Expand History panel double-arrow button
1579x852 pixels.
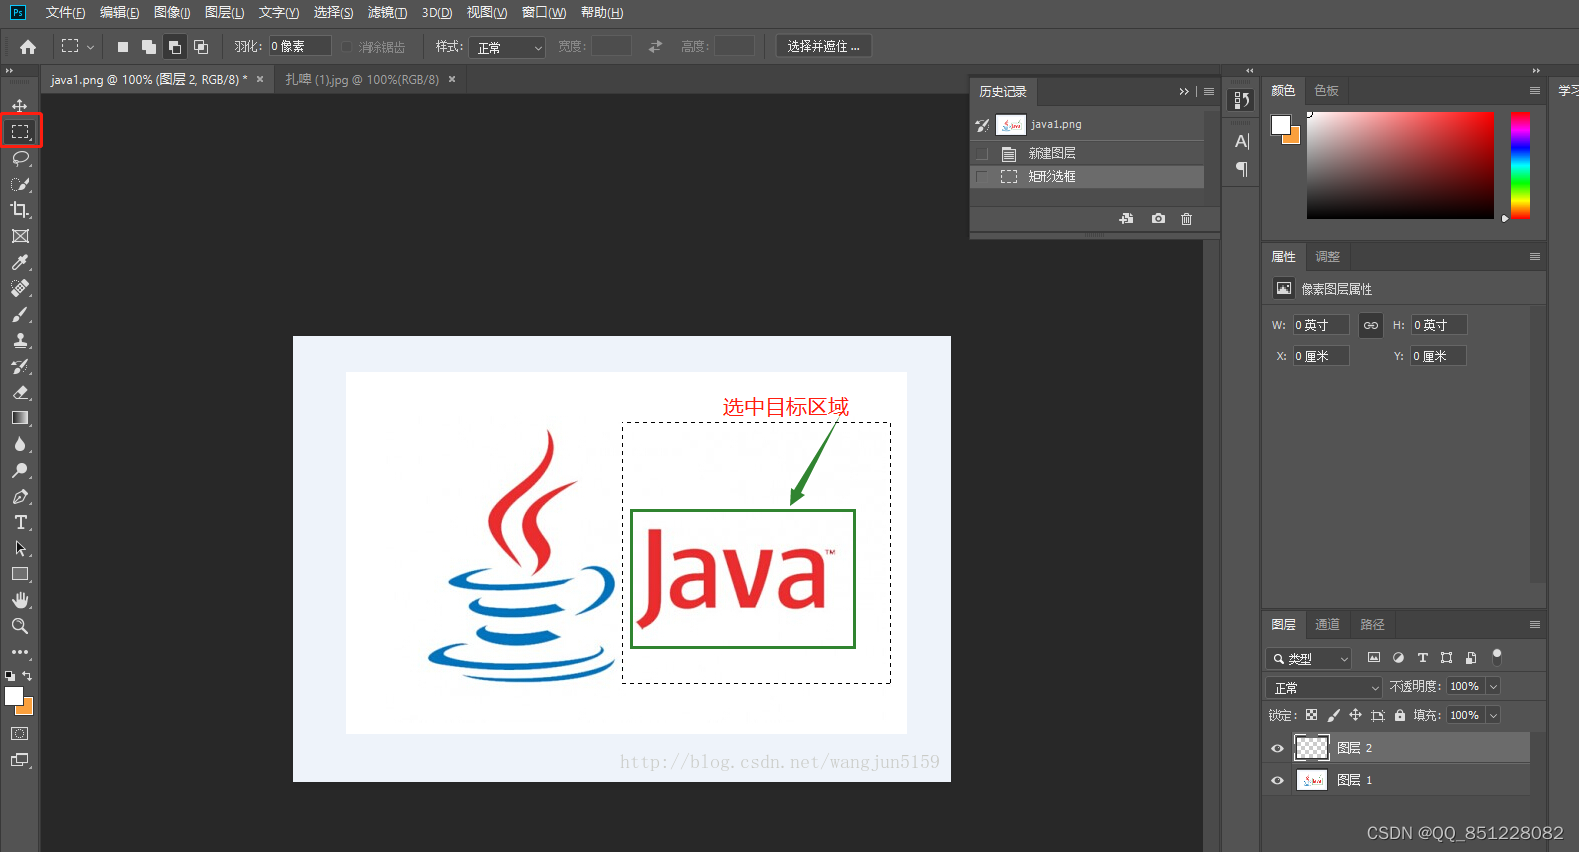[x=1184, y=91]
